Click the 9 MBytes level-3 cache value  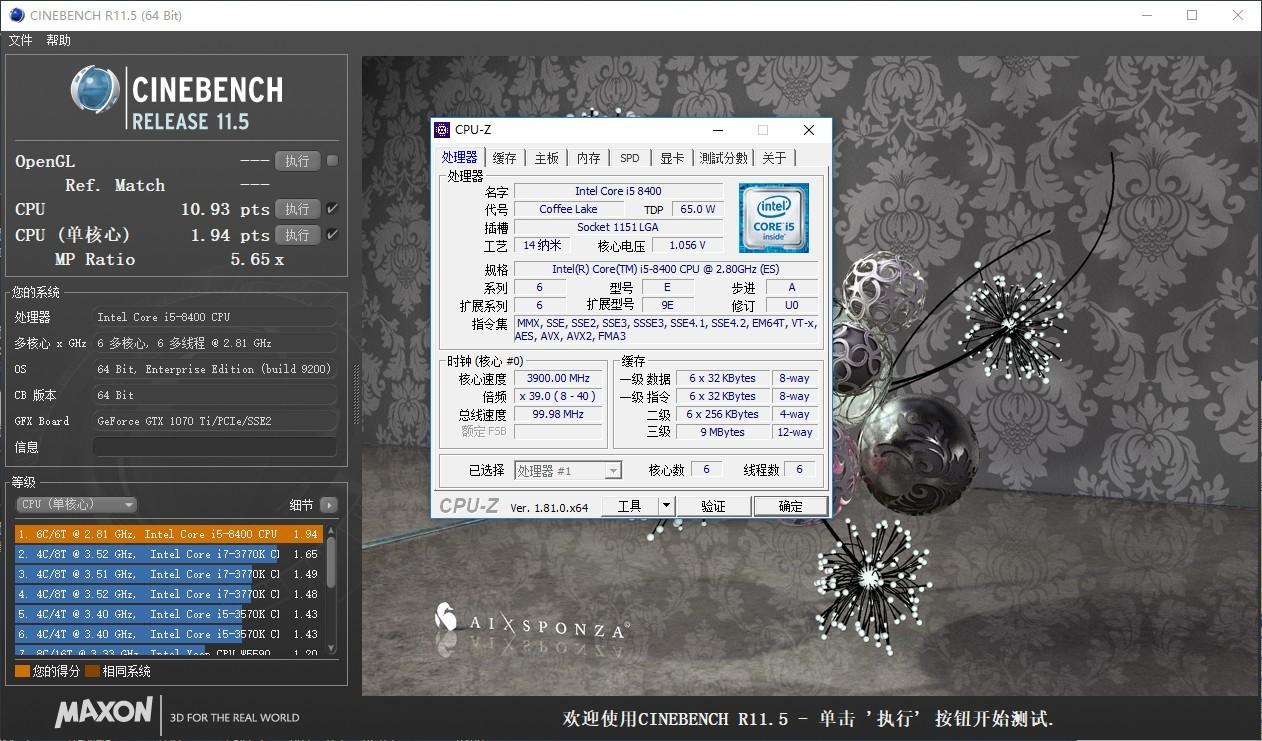pyautogui.click(x=722, y=432)
